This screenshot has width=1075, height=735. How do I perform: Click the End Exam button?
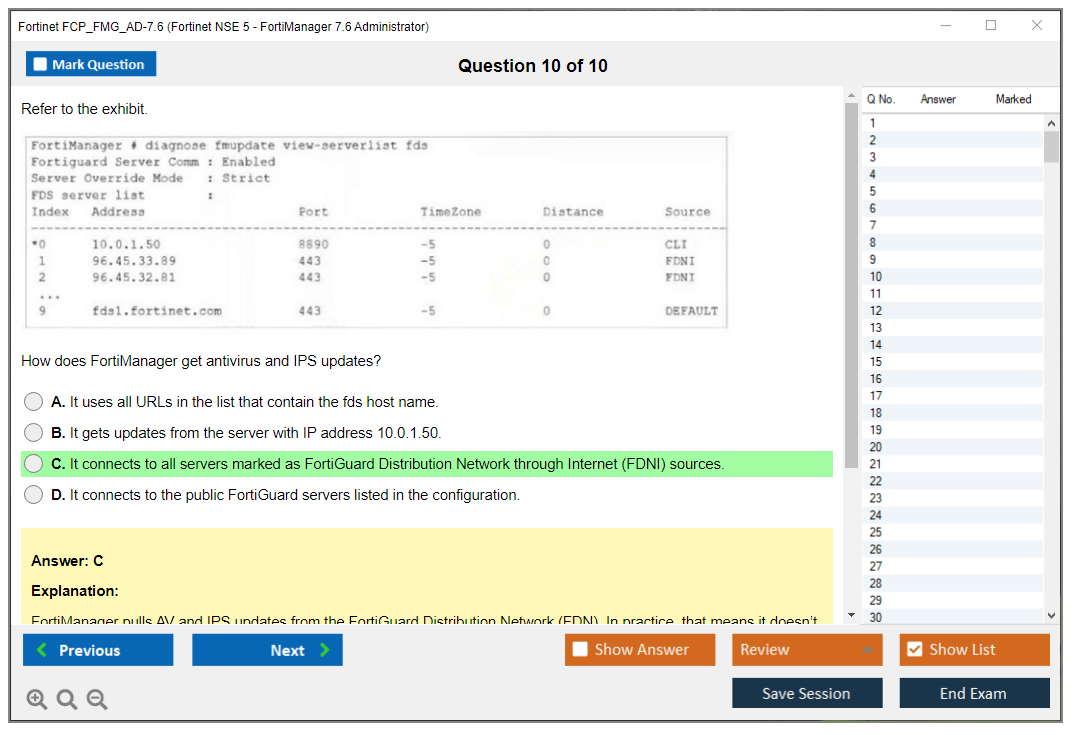tap(974, 692)
